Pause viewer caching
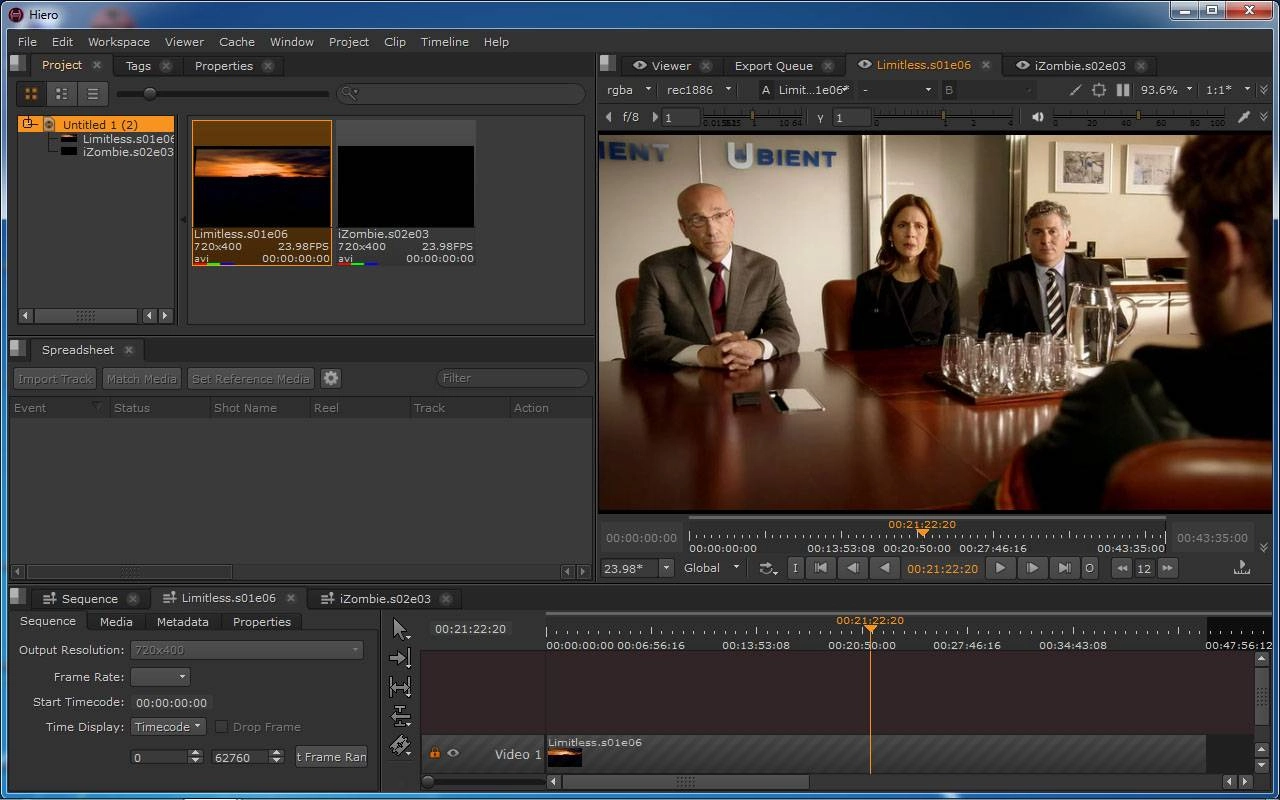 tap(1123, 90)
